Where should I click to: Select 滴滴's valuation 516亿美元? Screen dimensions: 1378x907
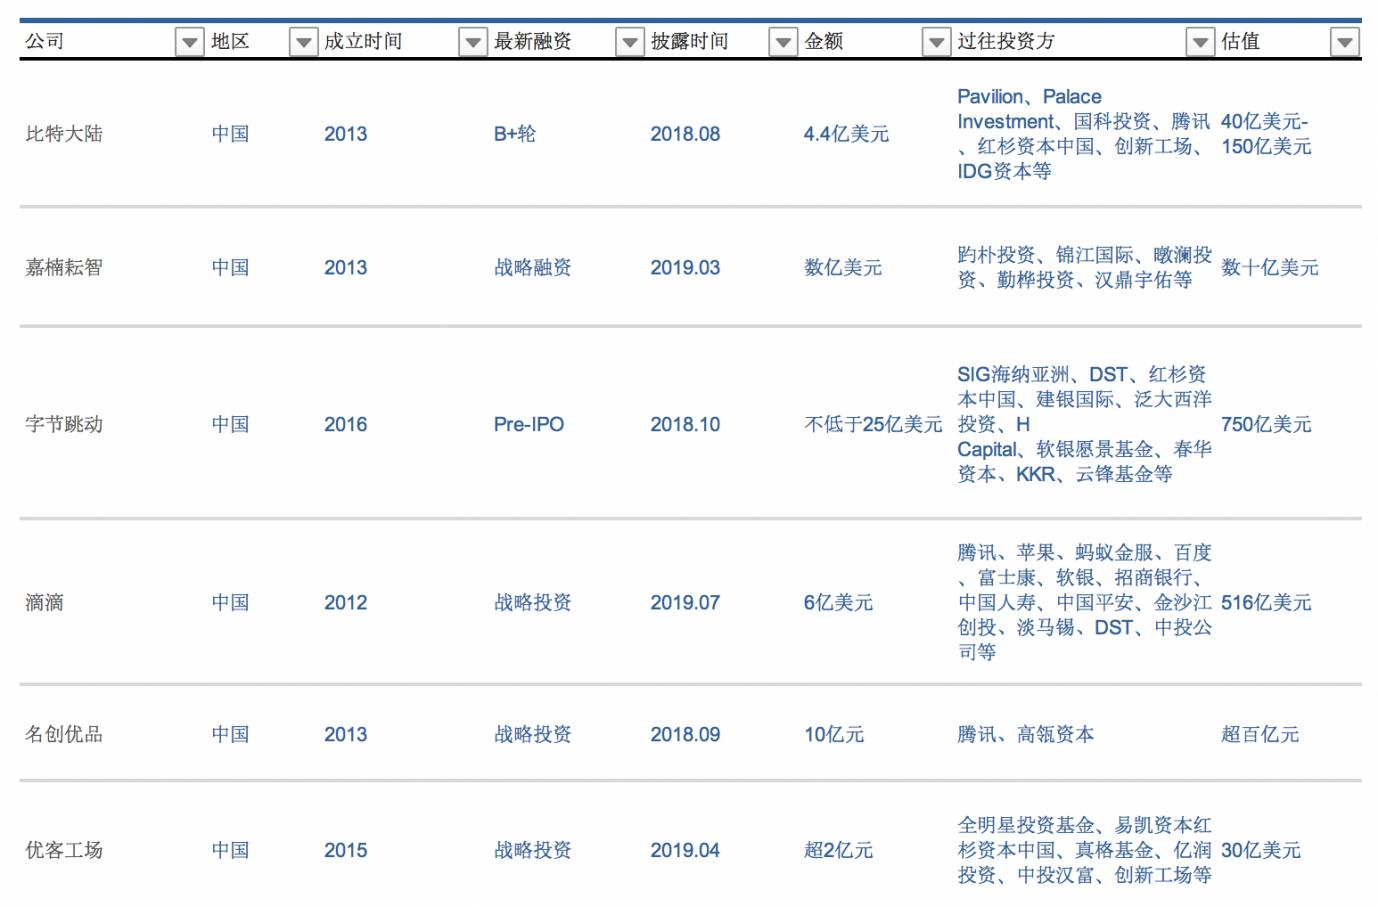(x=1263, y=602)
